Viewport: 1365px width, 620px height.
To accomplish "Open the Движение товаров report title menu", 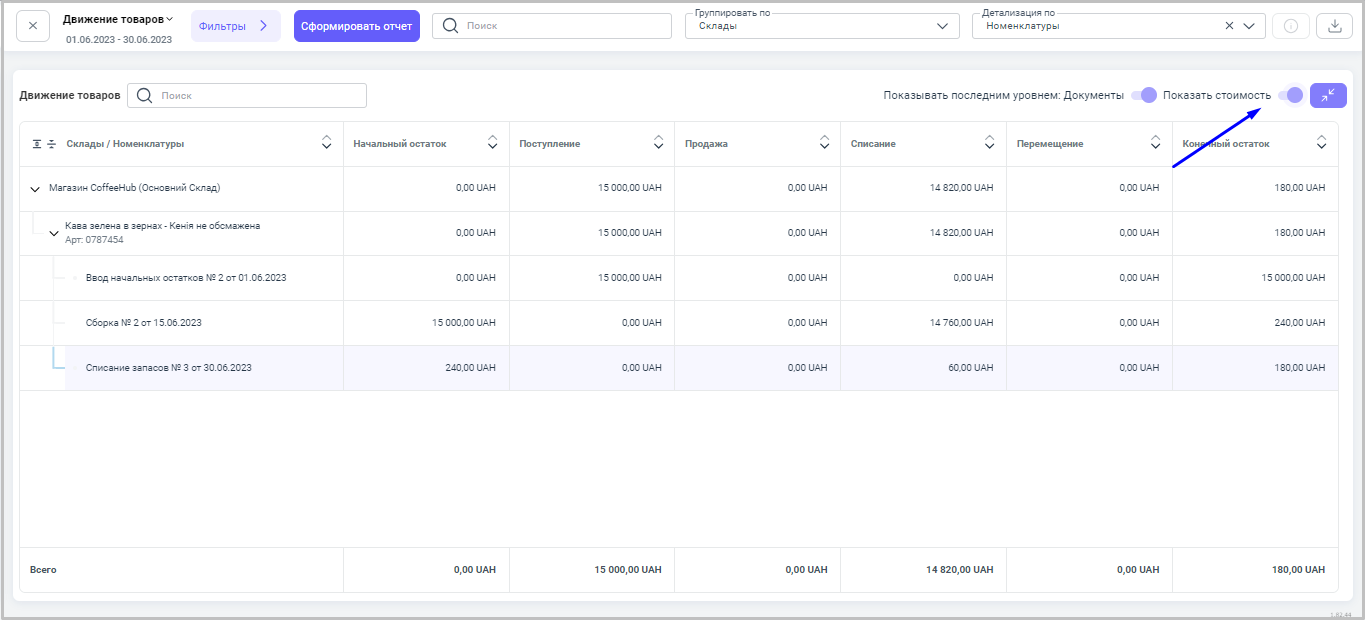I will click(x=117, y=19).
